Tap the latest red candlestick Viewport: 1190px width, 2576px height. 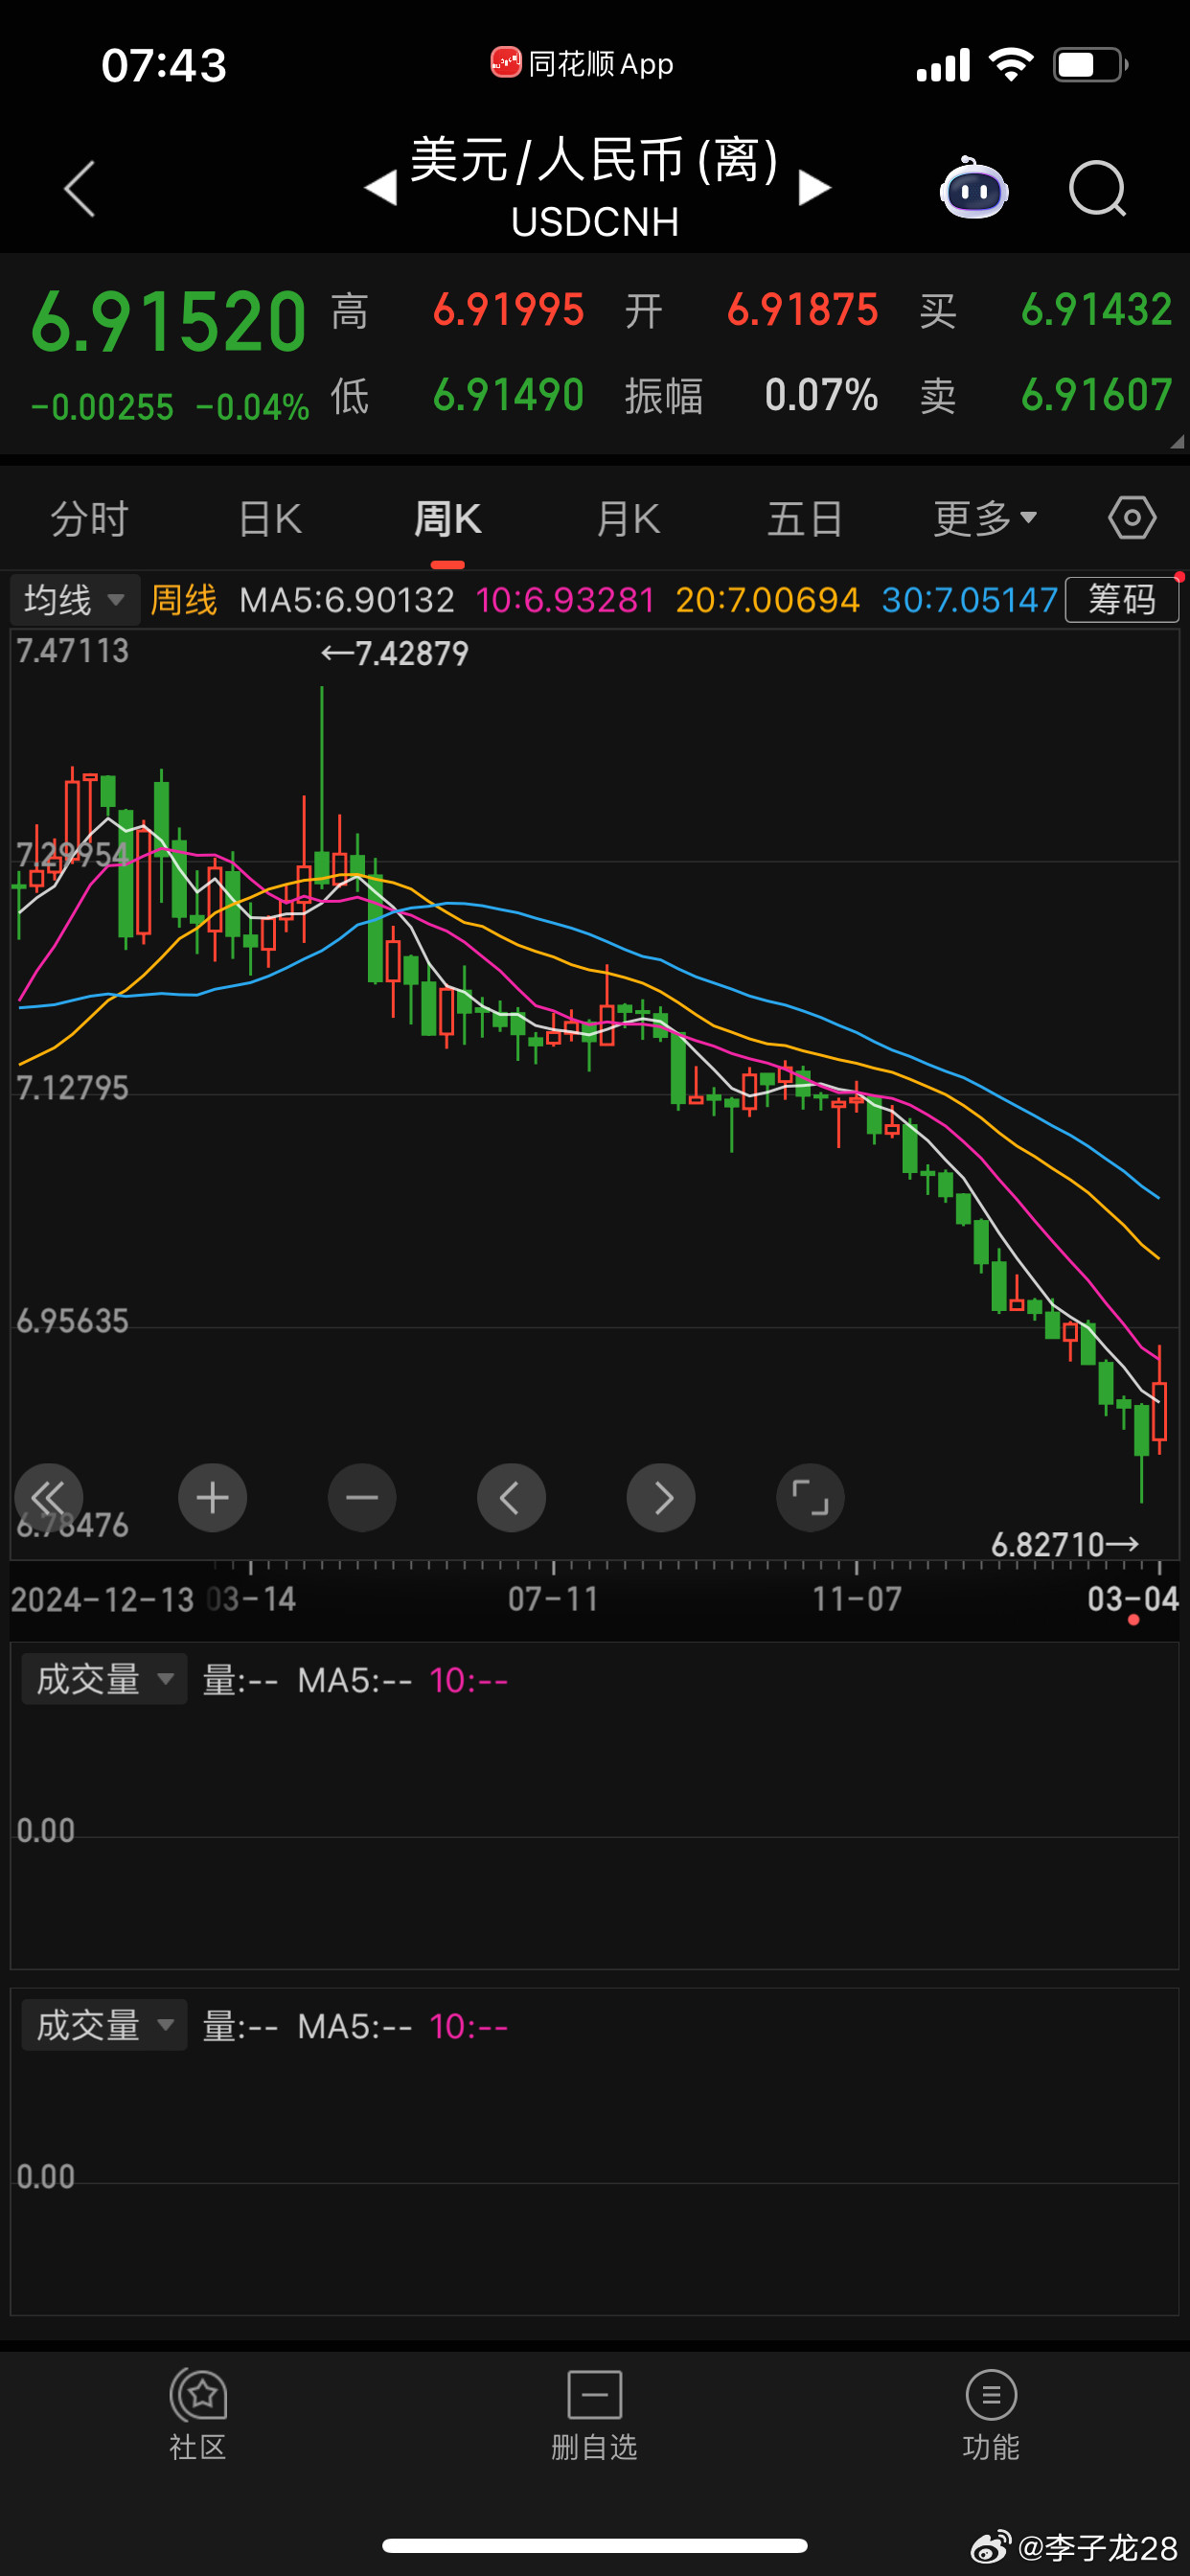click(1159, 1409)
